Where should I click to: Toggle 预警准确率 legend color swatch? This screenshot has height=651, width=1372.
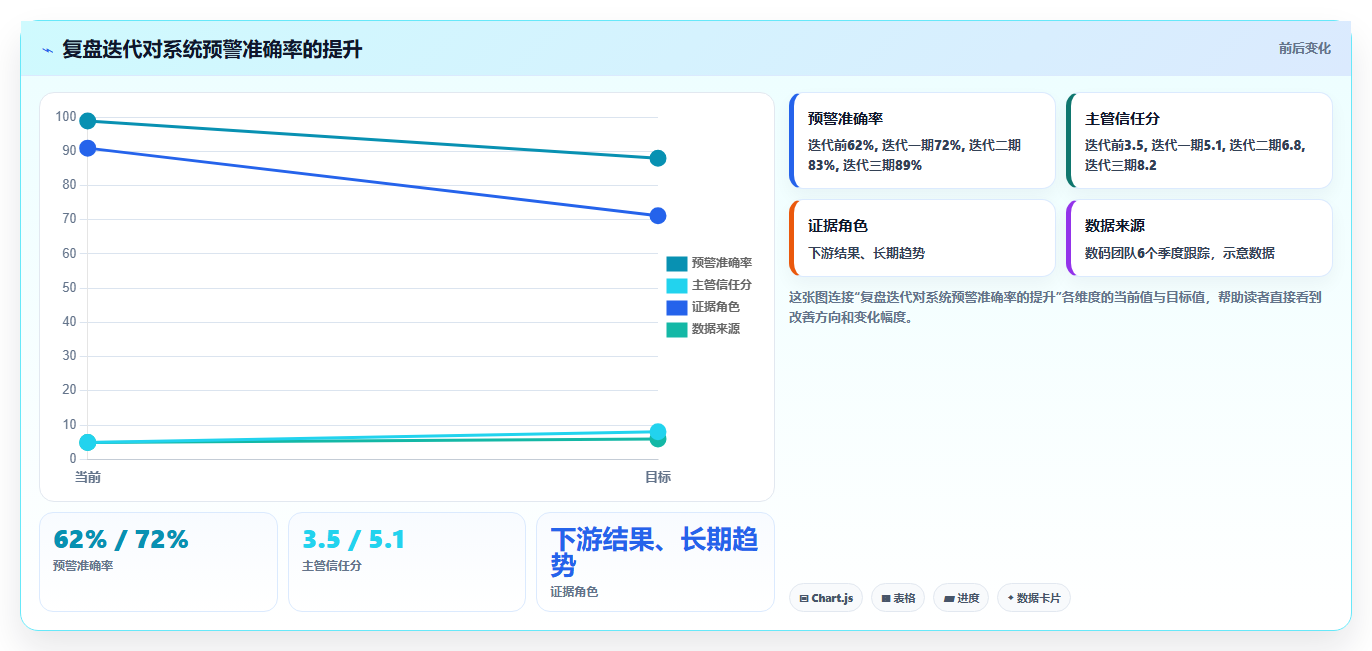point(677,263)
